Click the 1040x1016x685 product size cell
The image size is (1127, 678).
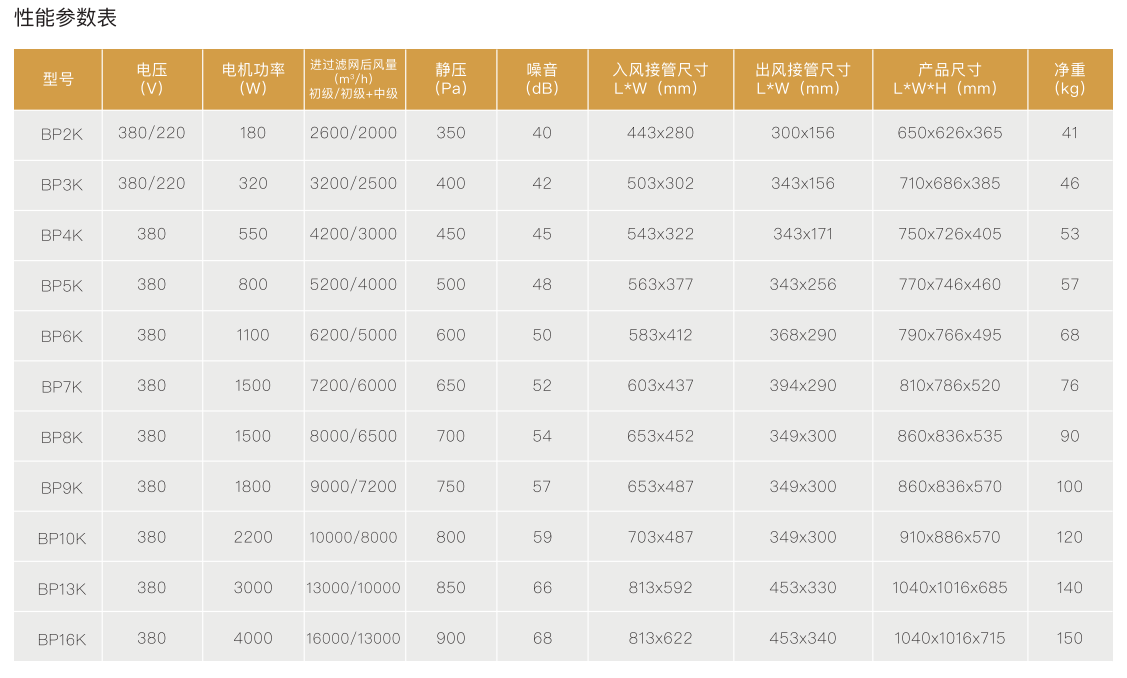point(949,588)
